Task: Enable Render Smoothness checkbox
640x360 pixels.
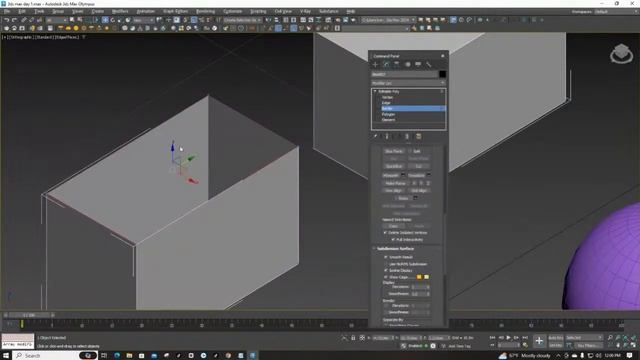Action: point(386,312)
